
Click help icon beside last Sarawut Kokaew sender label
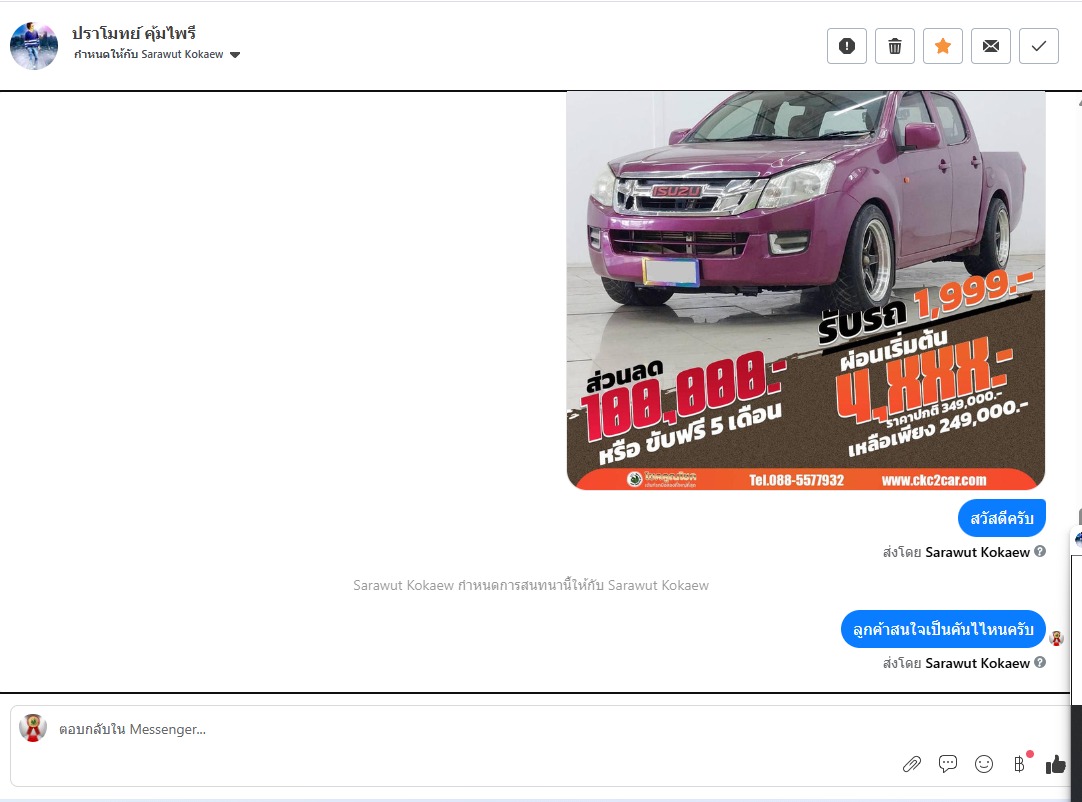pos(1040,662)
